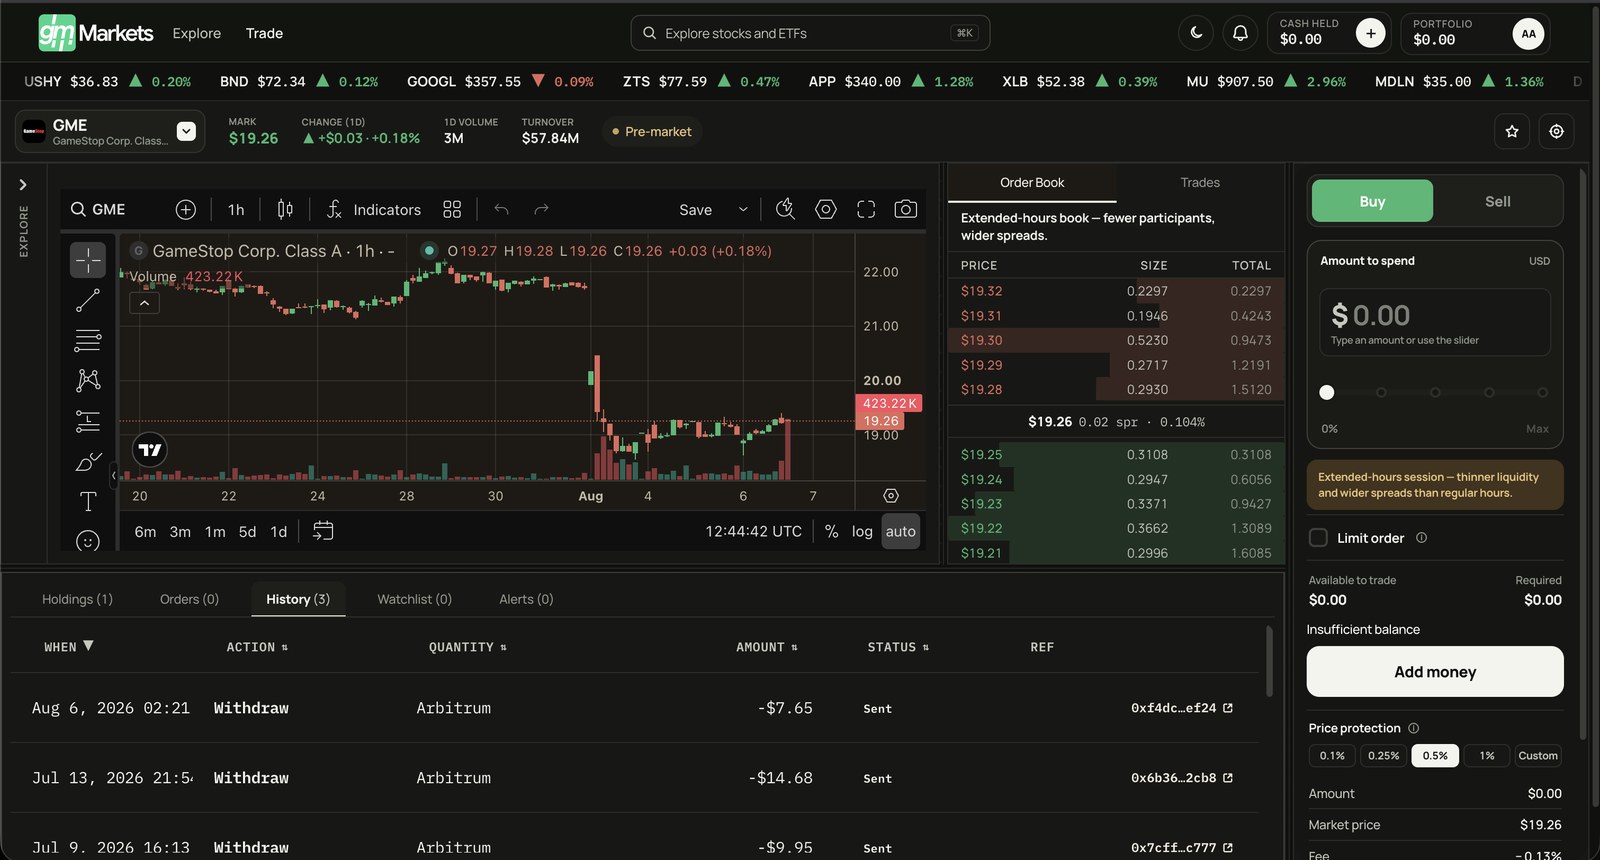Select Custom price protection

point(1538,755)
